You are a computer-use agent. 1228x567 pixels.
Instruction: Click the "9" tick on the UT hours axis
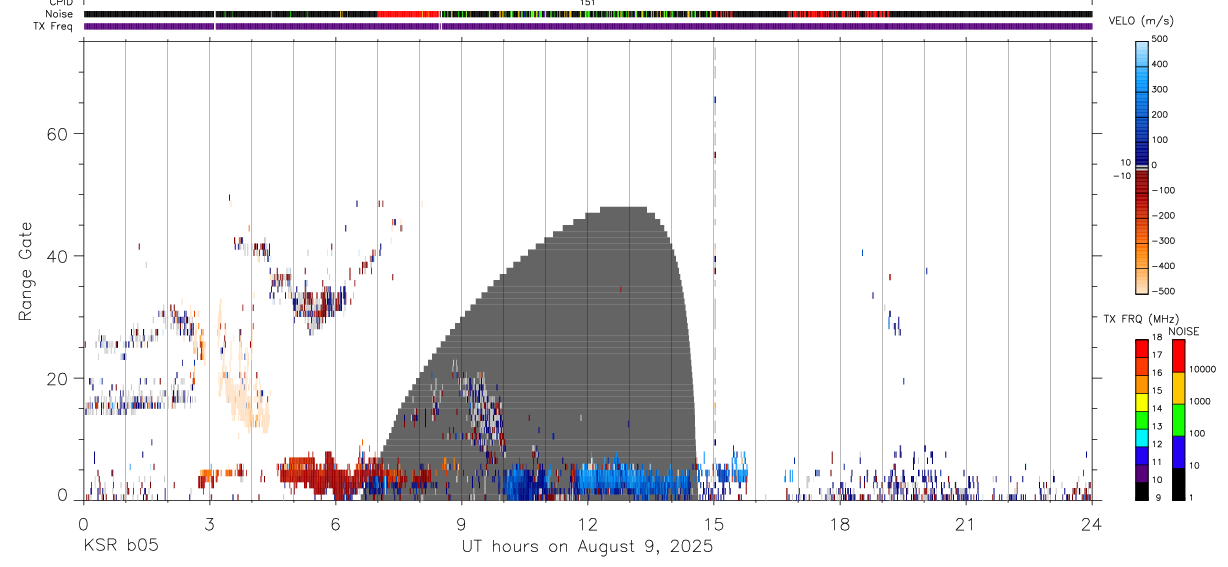pos(461,523)
